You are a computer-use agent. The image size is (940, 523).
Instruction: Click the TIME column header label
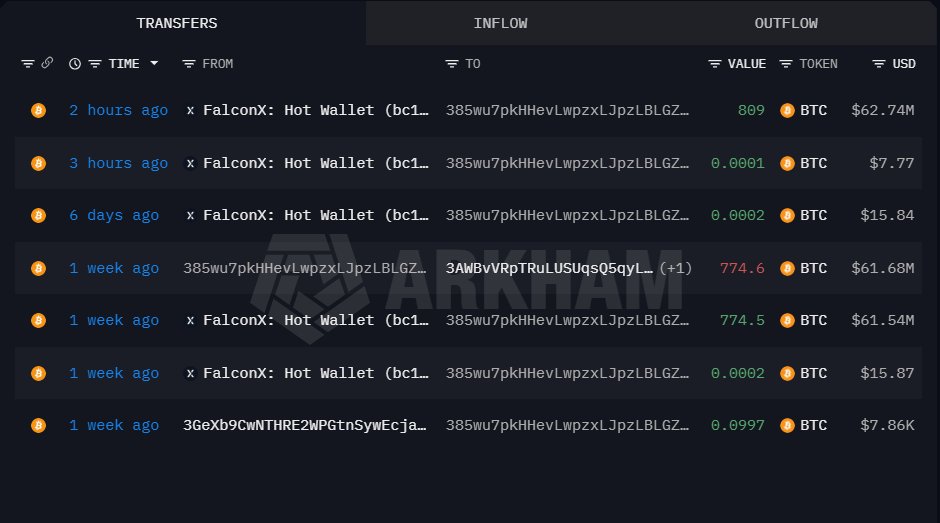click(x=124, y=64)
